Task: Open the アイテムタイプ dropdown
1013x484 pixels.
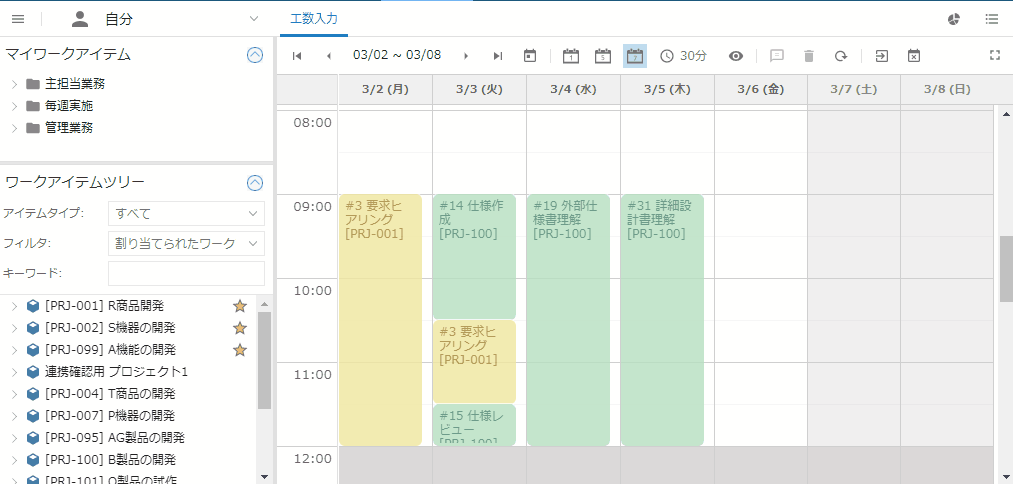Action: (186, 213)
